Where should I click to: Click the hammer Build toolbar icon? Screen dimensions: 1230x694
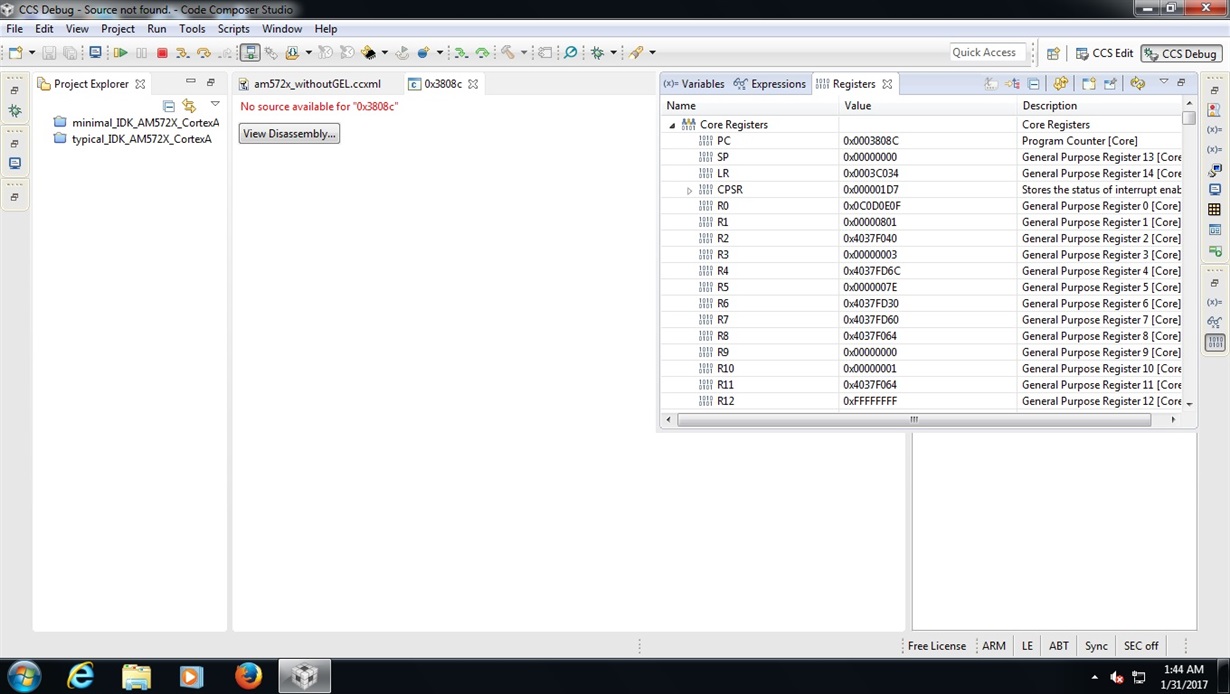pos(507,52)
